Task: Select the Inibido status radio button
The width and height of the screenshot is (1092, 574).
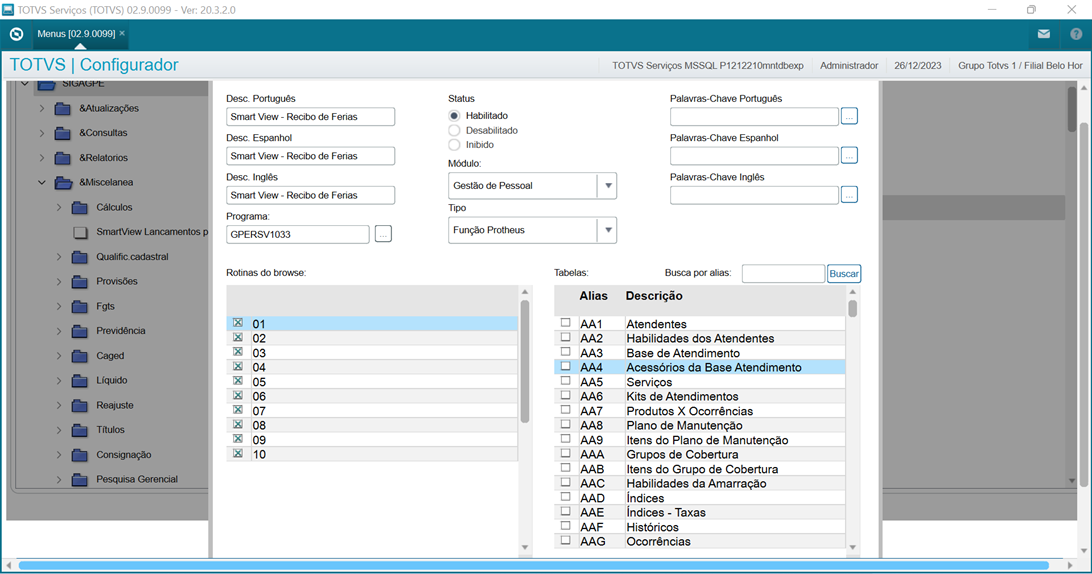Action: 454,145
